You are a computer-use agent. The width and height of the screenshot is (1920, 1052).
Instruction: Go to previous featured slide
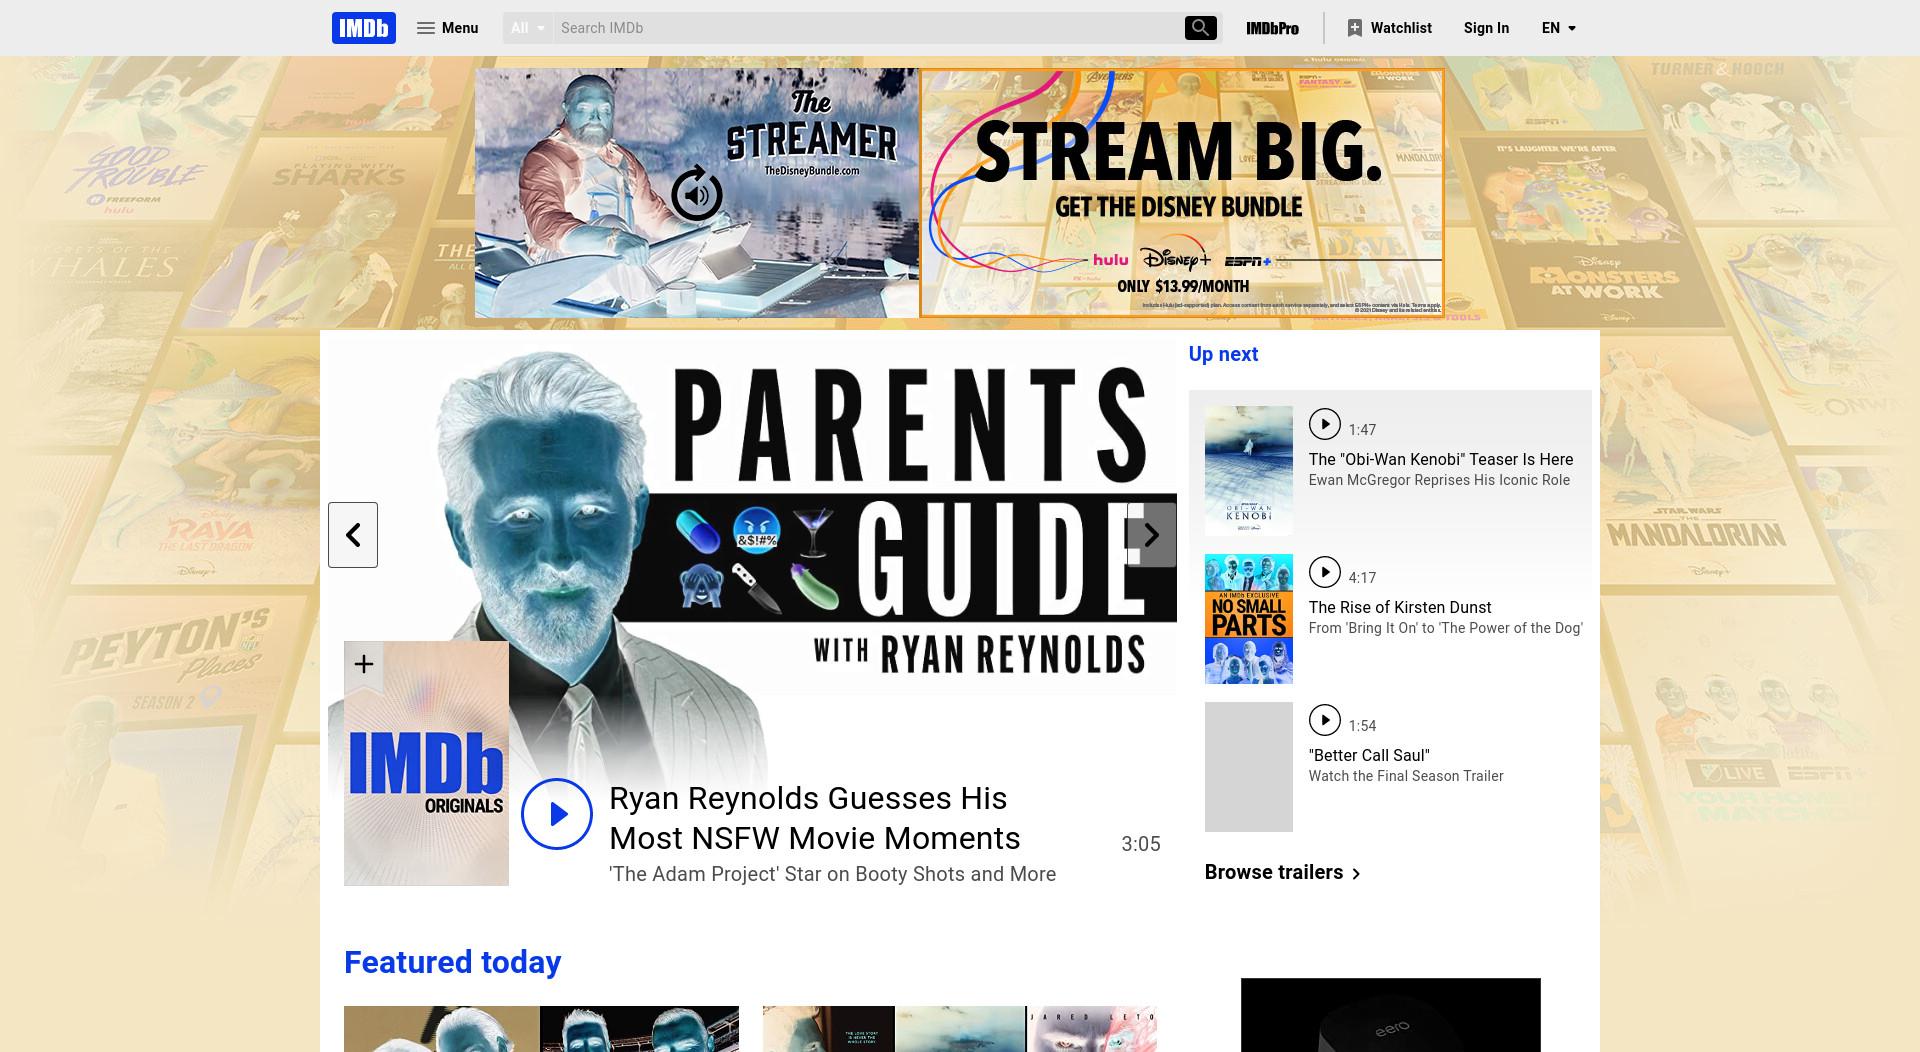point(353,535)
